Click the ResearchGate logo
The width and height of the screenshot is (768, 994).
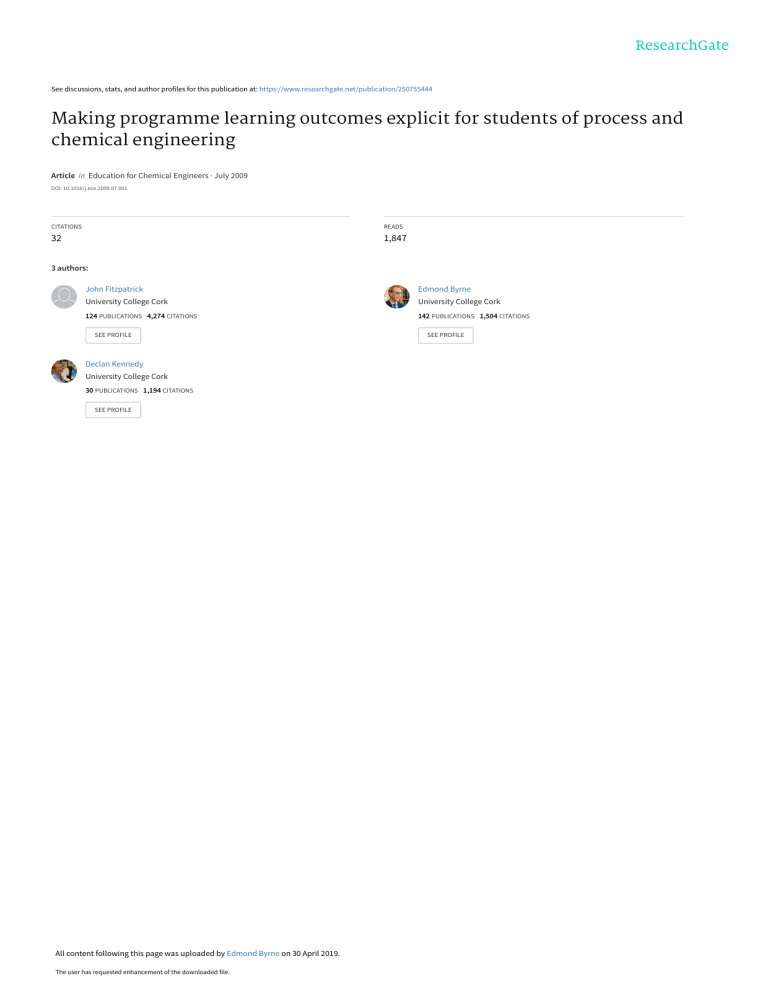click(684, 45)
